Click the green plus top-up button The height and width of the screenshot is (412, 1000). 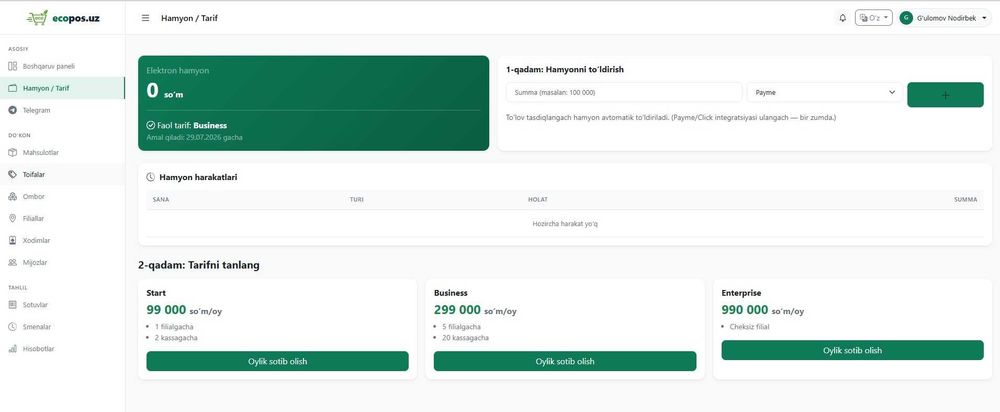click(x=945, y=94)
